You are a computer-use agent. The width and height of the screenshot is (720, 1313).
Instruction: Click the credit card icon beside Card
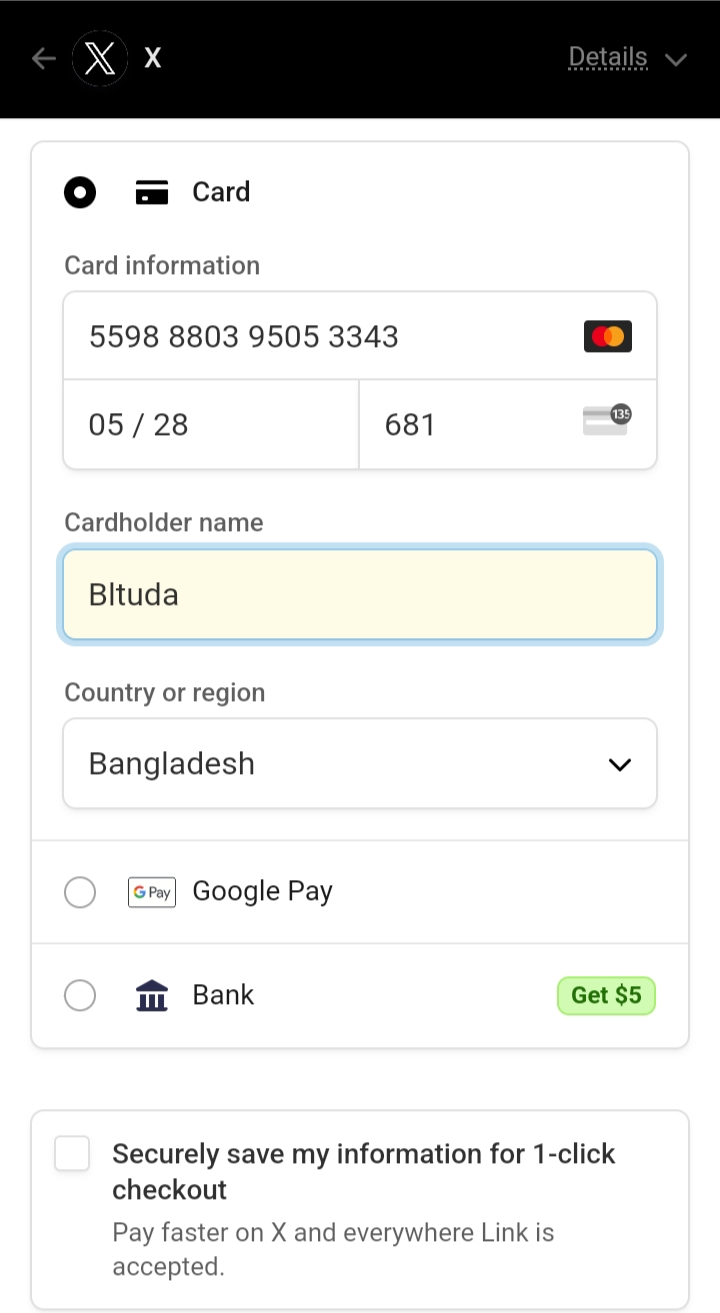tap(151, 192)
